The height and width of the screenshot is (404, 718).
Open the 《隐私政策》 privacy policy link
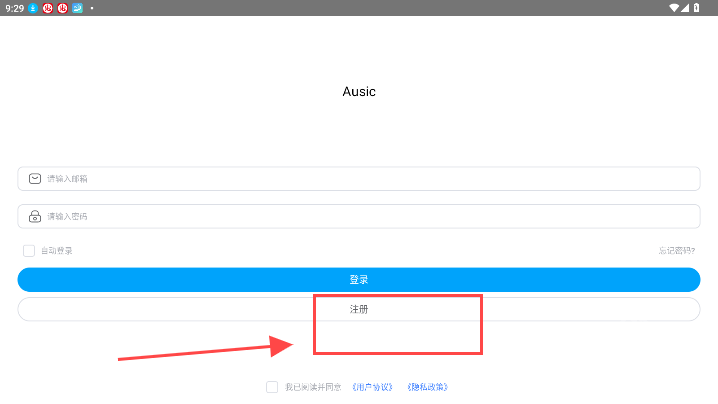coord(427,387)
